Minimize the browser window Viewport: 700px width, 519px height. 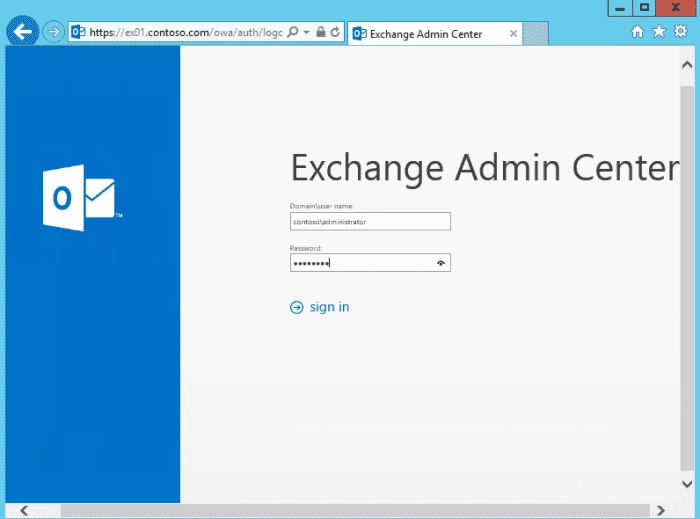point(620,8)
